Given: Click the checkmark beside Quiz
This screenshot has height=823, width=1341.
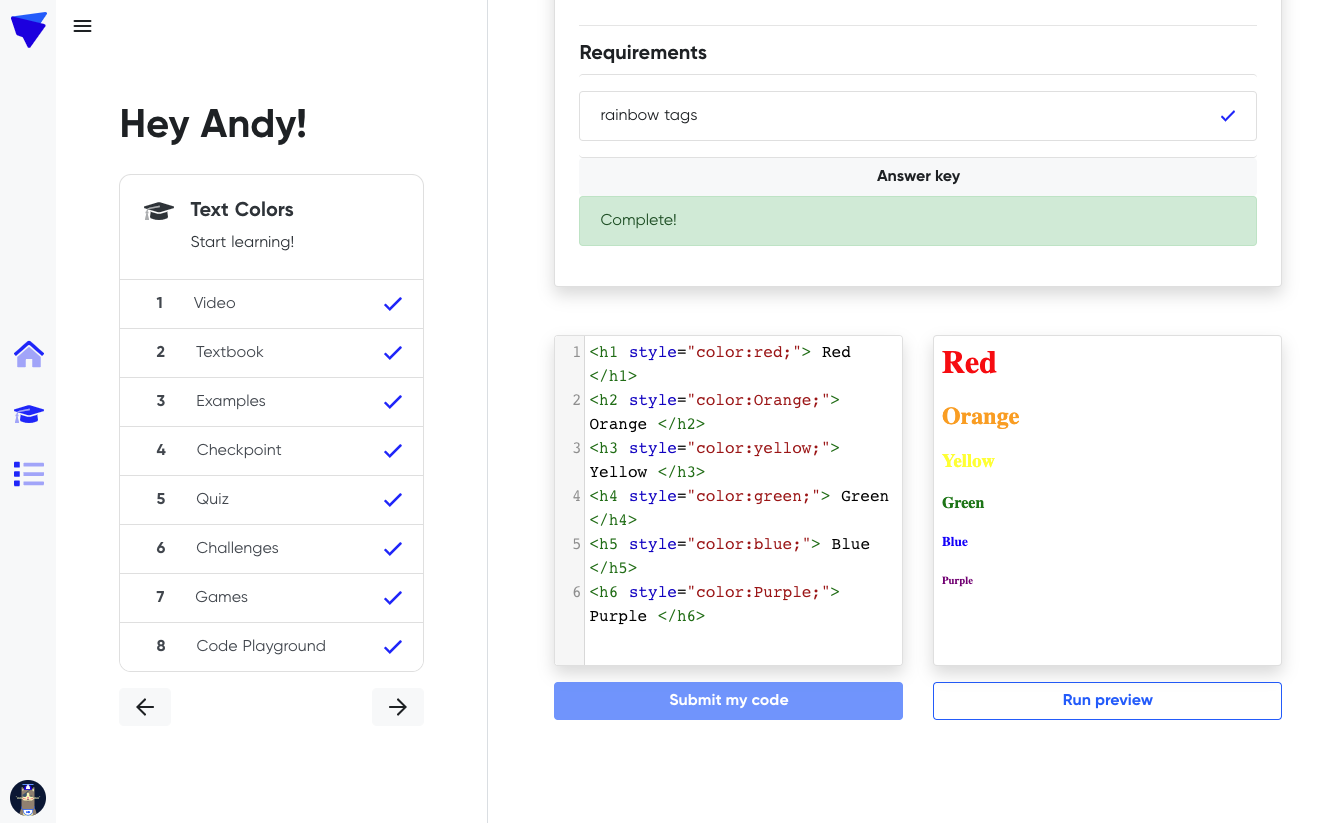Looking at the screenshot, I should pyautogui.click(x=393, y=500).
